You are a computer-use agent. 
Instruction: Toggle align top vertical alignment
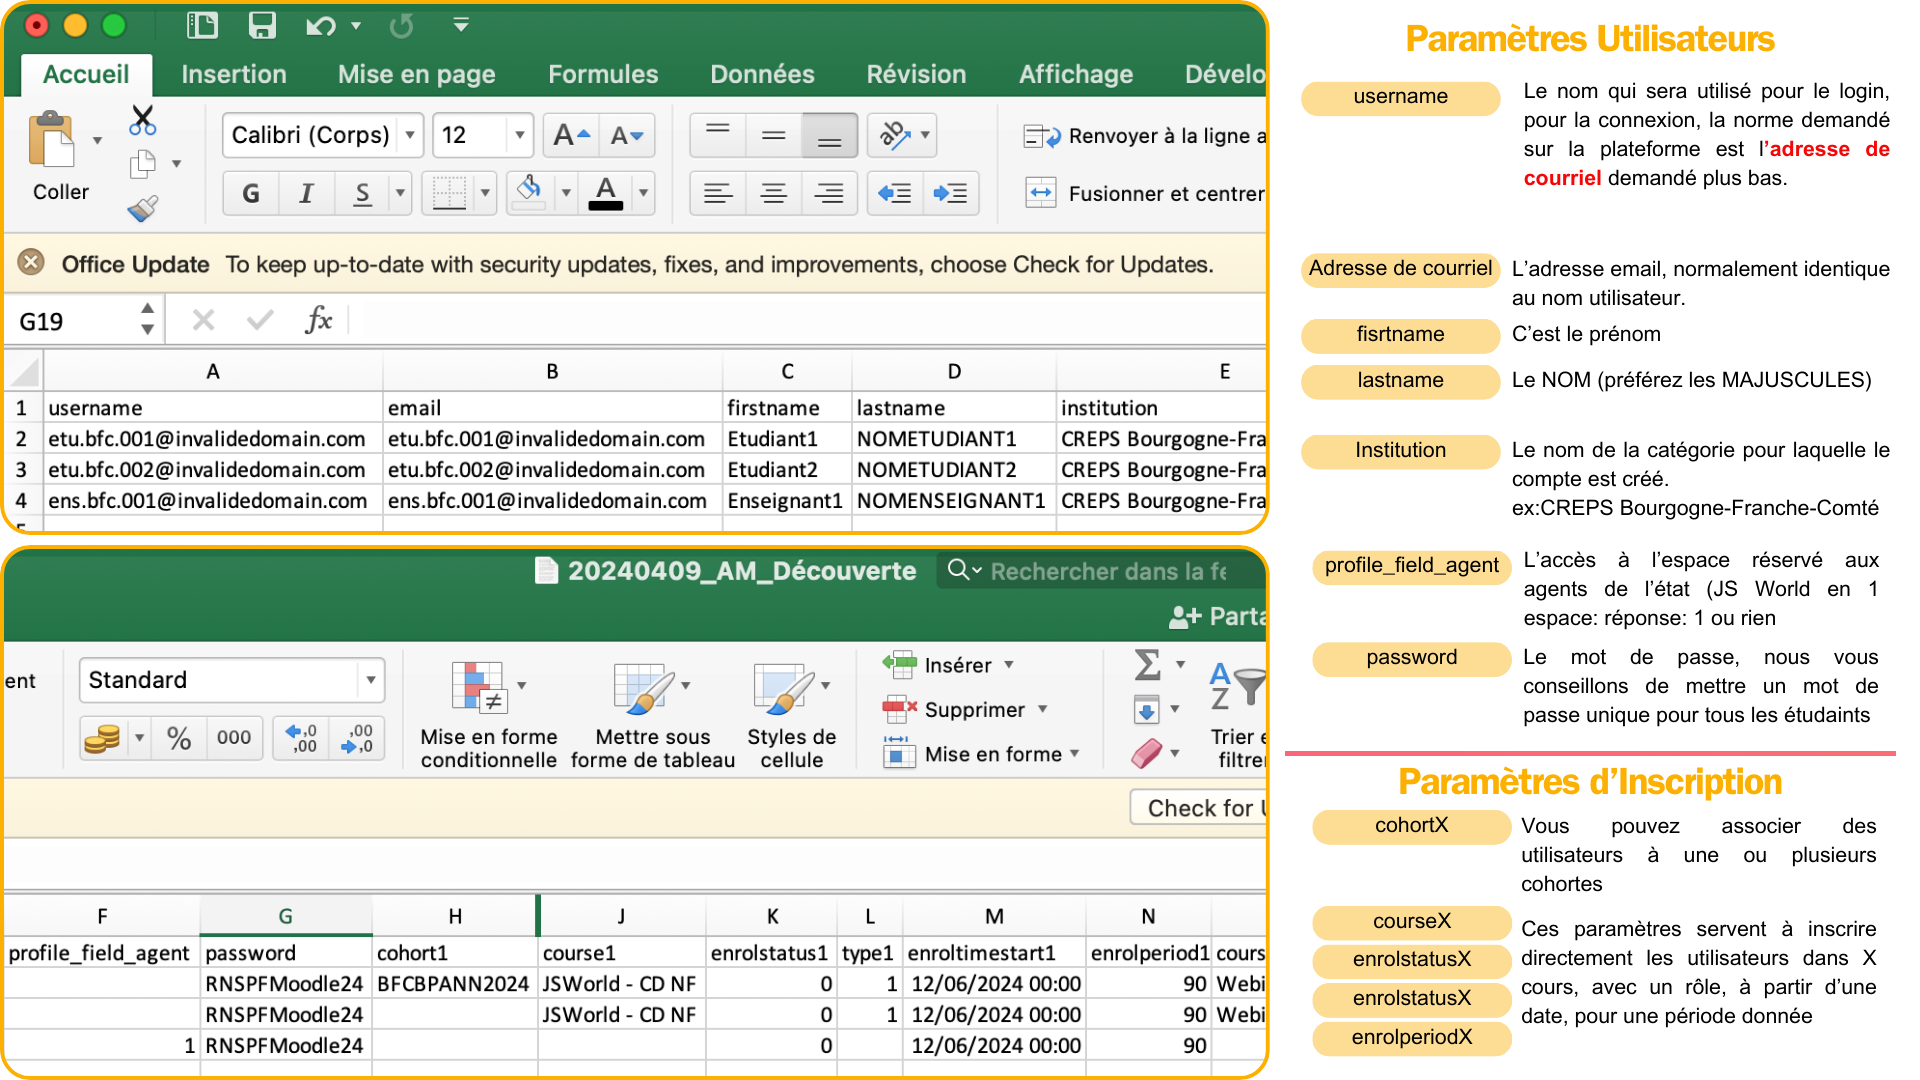pyautogui.click(x=718, y=135)
